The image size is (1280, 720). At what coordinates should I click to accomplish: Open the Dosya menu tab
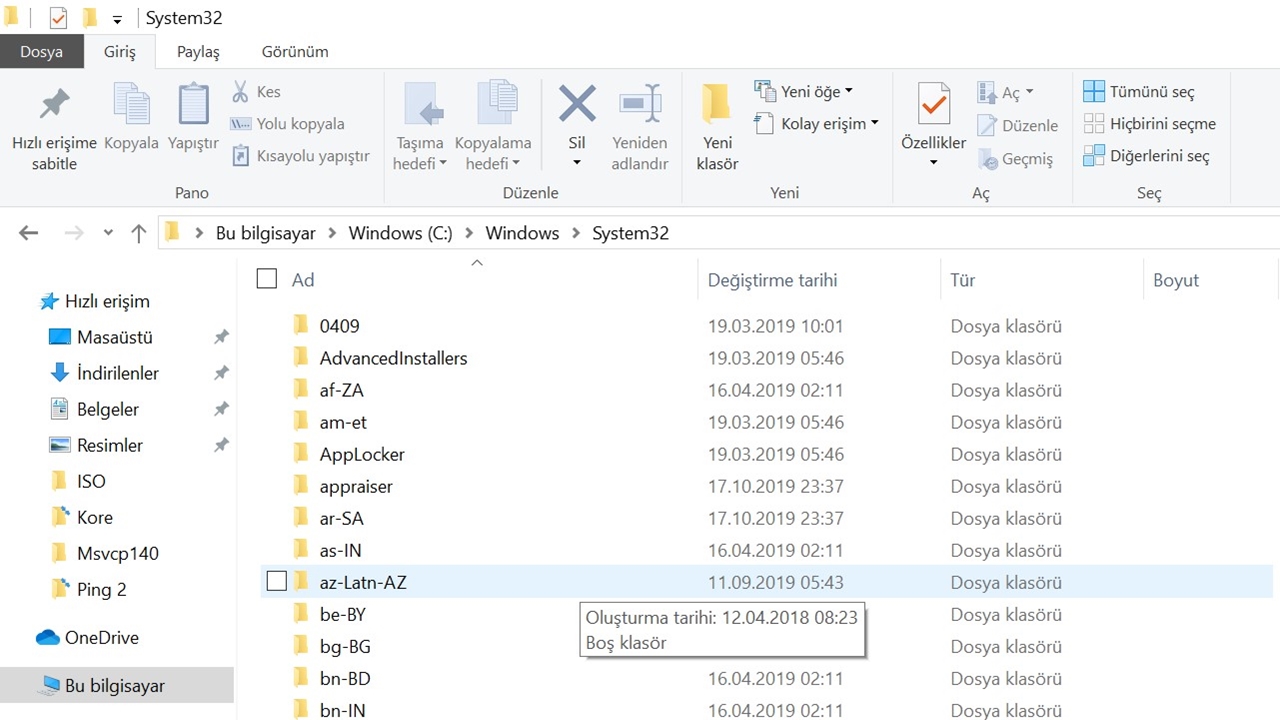[x=41, y=52]
